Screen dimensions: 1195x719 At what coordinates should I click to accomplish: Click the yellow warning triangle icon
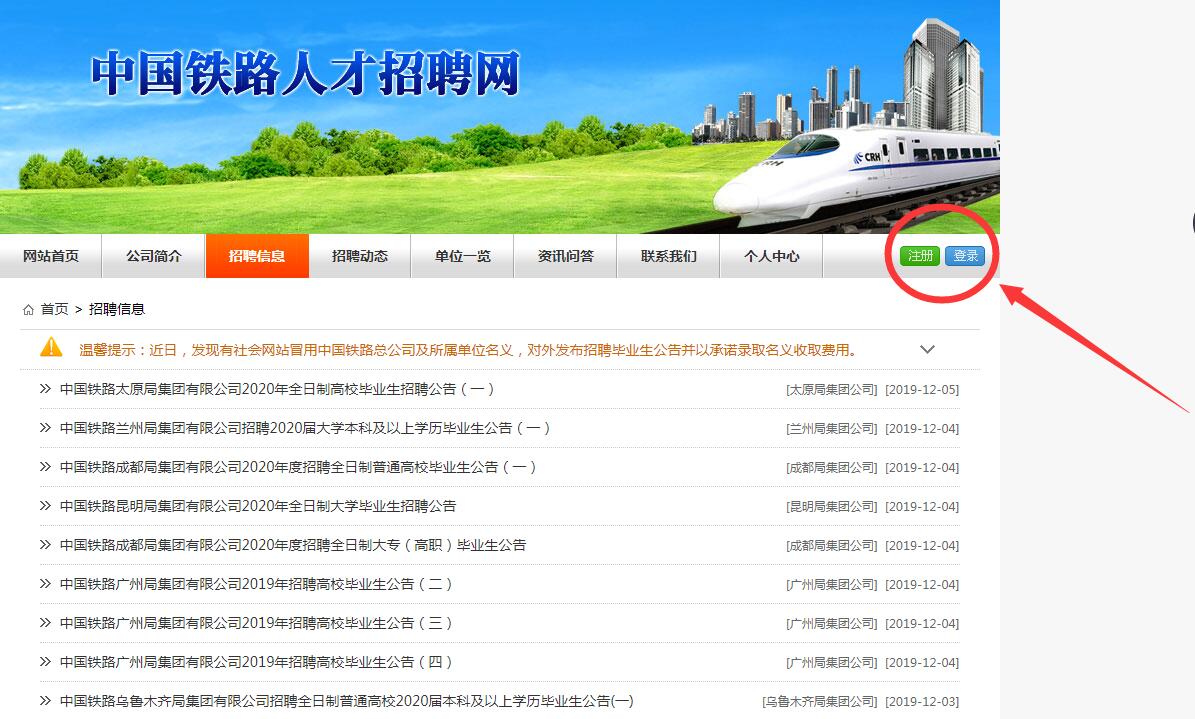coord(51,348)
